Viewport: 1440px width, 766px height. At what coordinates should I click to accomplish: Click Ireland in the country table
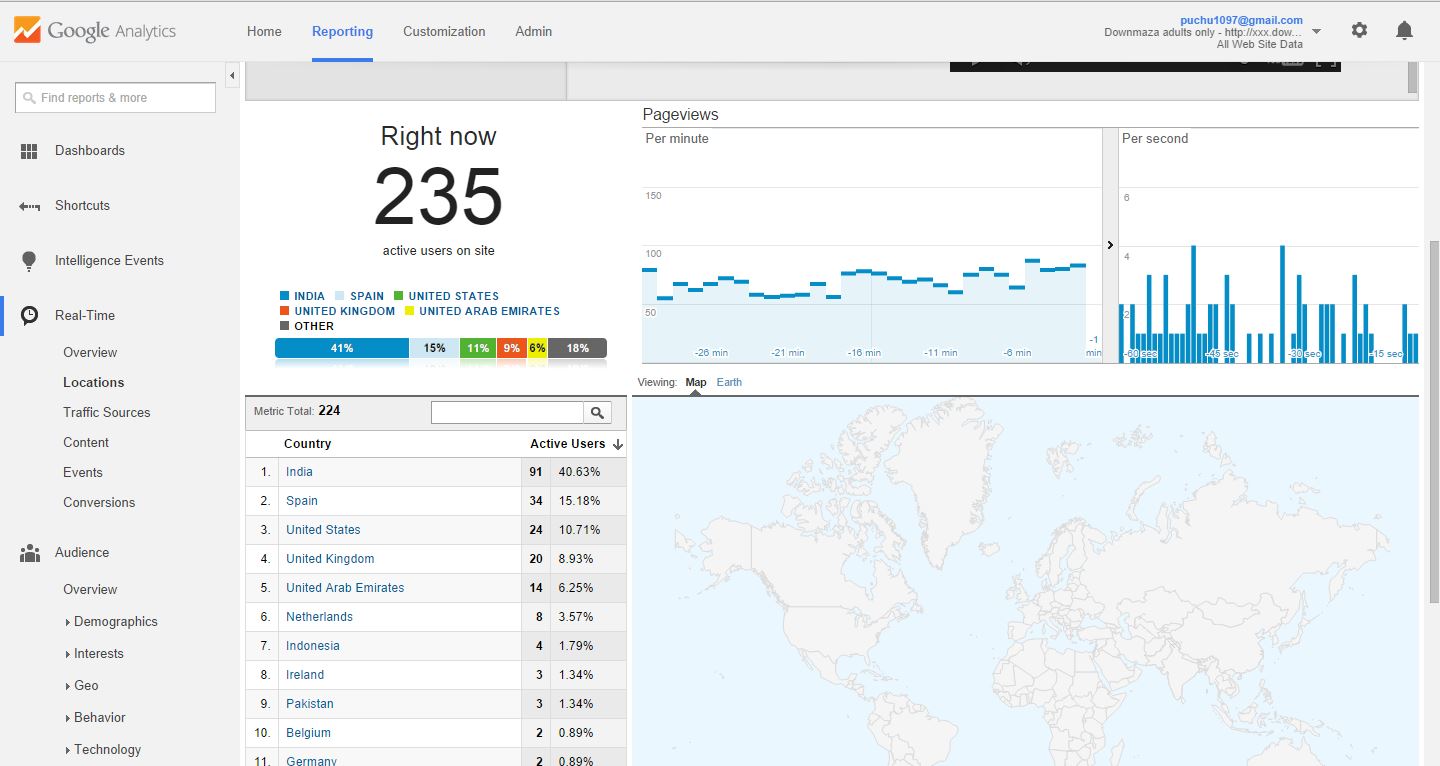tap(305, 675)
